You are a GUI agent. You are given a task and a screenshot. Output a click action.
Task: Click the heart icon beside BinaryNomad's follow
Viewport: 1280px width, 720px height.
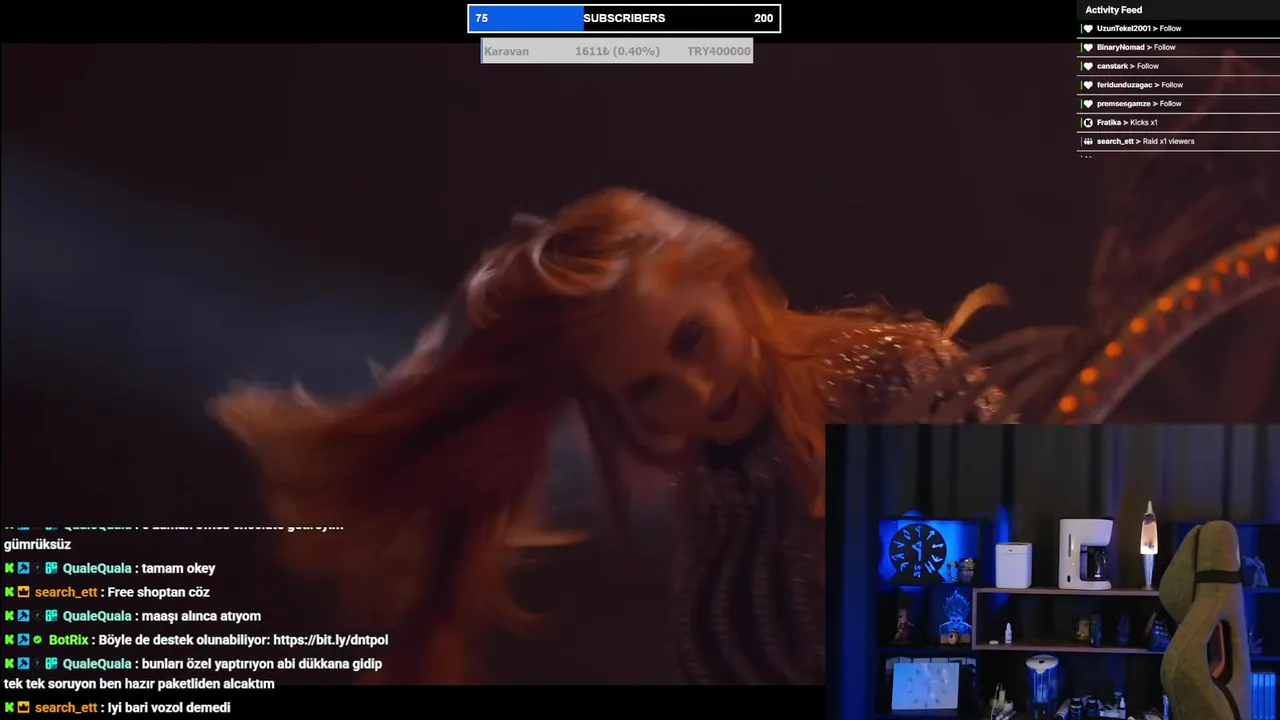pyautogui.click(x=1088, y=48)
